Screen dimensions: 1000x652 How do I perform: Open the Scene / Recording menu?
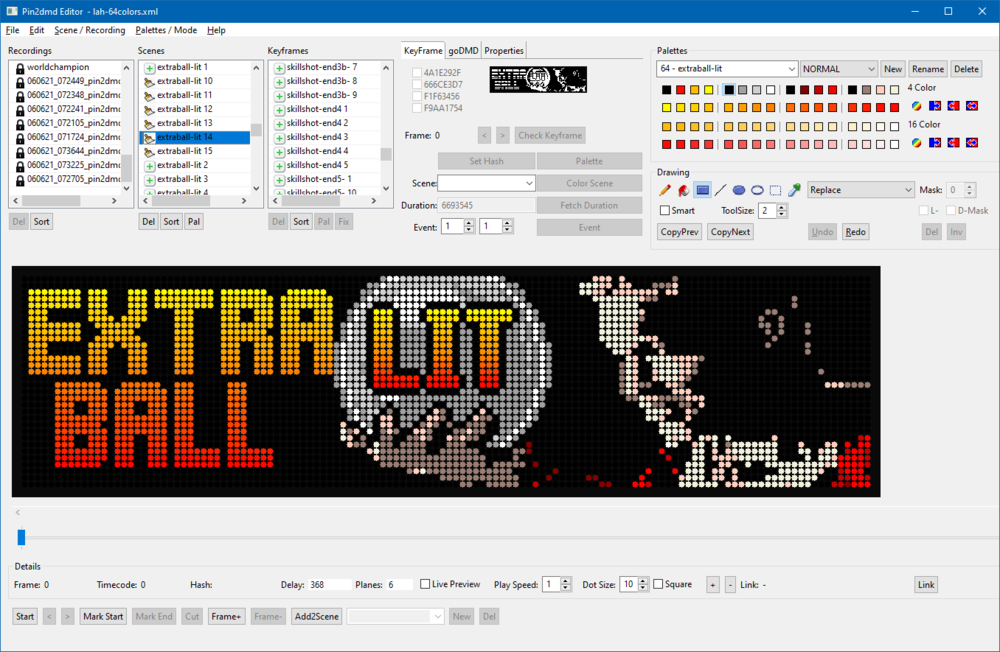pyautogui.click(x=89, y=30)
